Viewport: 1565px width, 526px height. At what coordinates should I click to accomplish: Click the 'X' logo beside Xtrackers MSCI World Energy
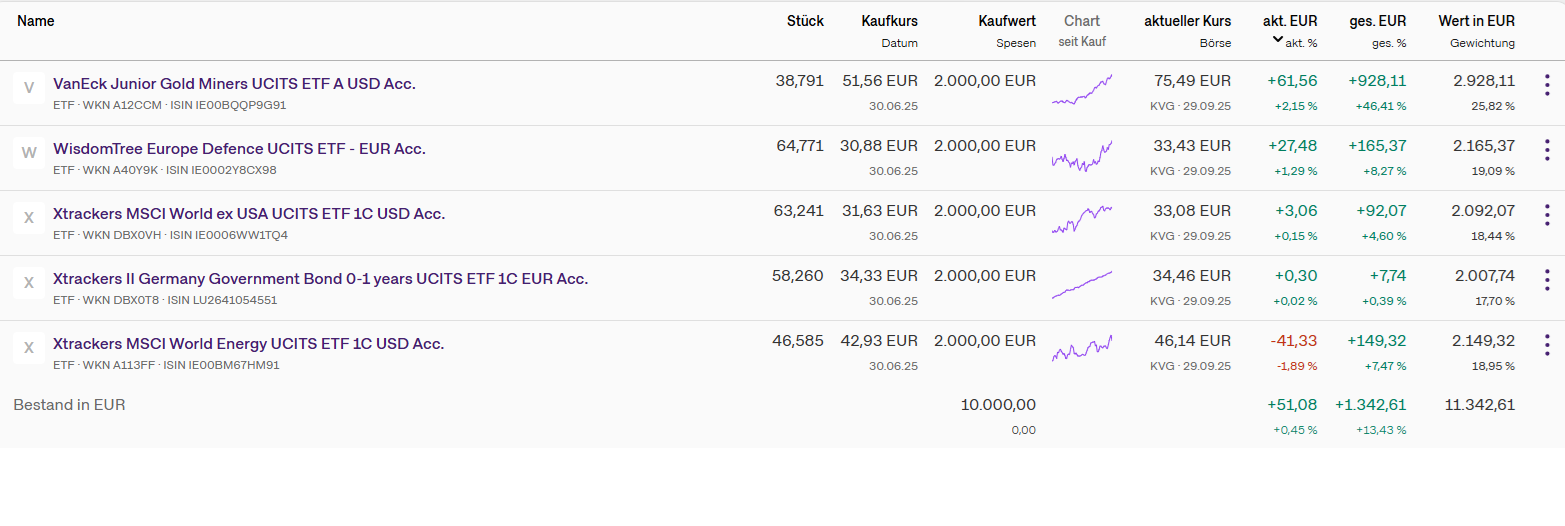(28, 348)
